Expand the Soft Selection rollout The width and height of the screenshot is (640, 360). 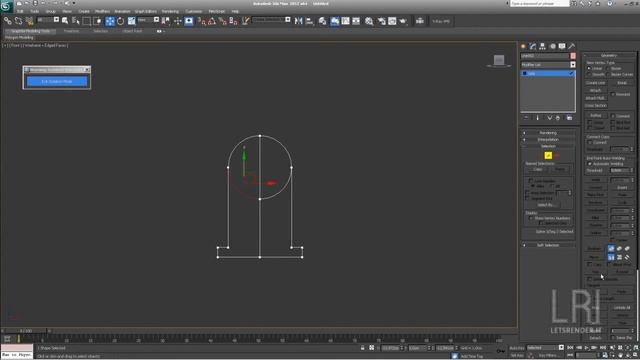pos(548,245)
